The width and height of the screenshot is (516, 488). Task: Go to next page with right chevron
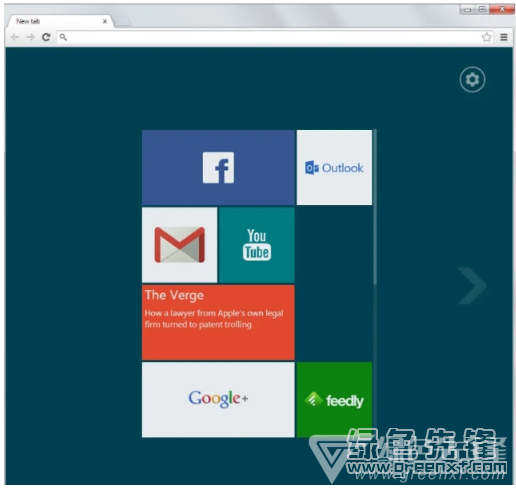473,286
